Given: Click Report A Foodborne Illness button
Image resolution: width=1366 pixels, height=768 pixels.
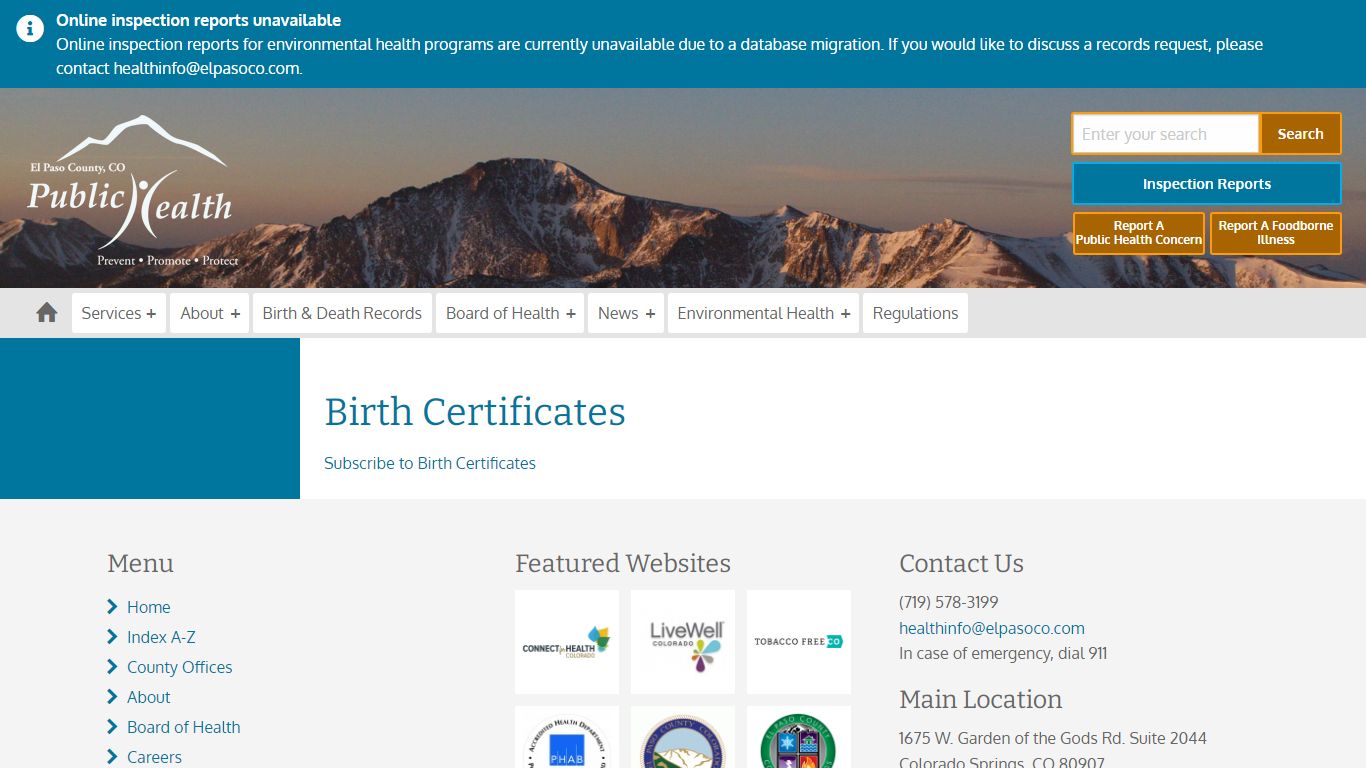Looking at the screenshot, I should (1276, 233).
